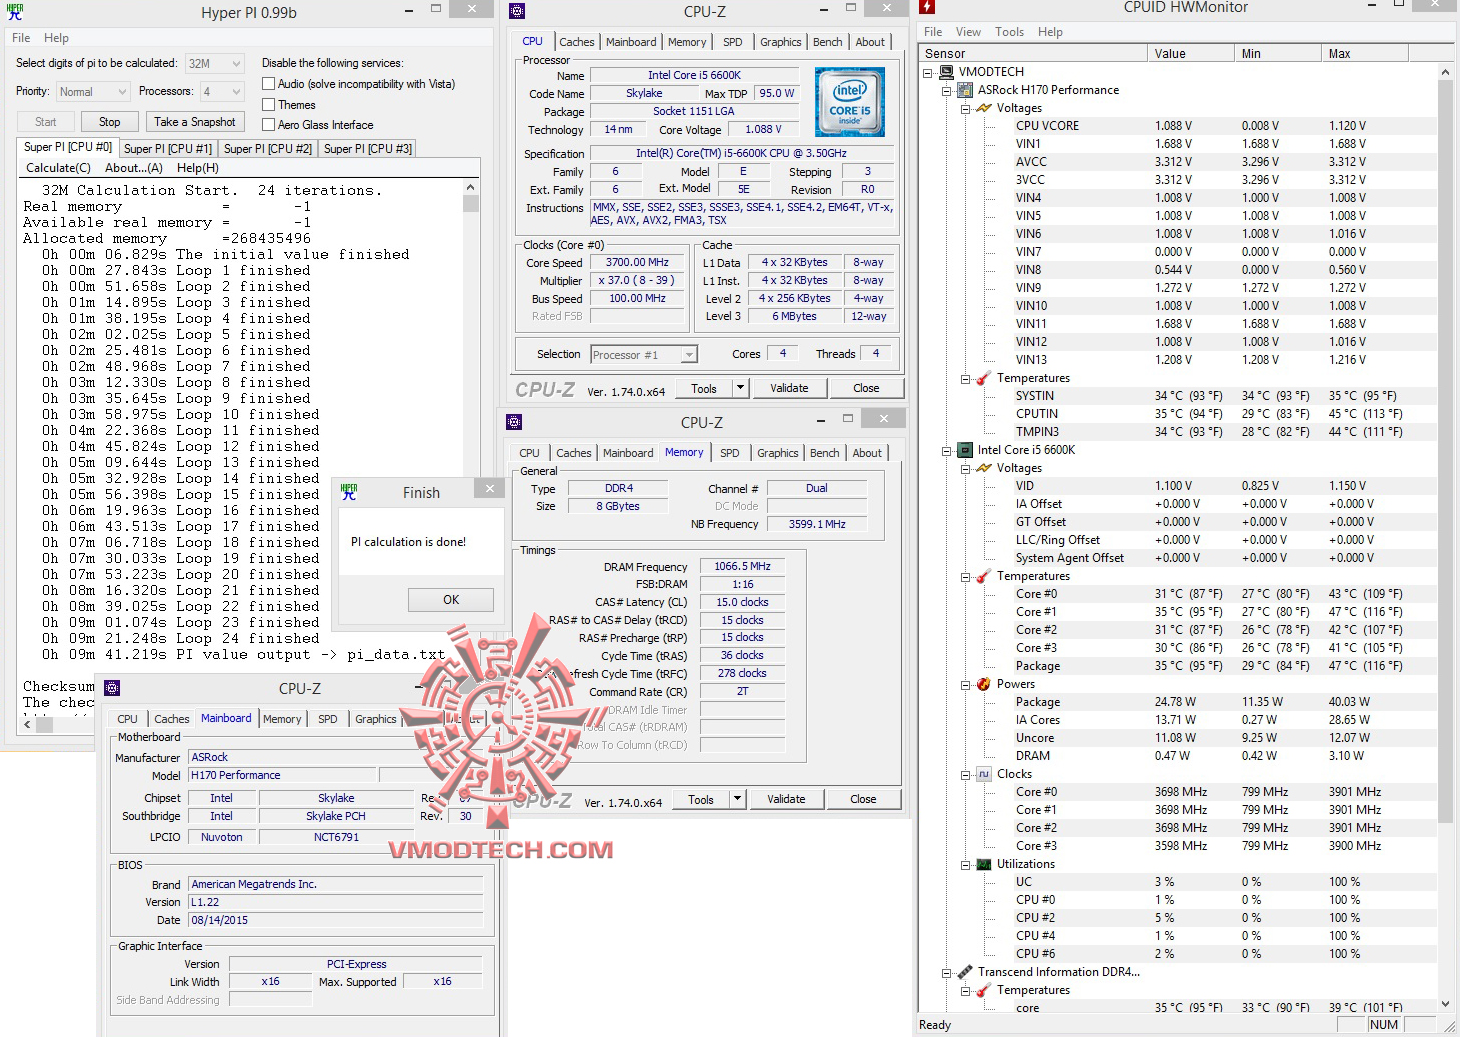The image size is (1460, 1037).
Task: Open Tools dropdown arrow in CPU-Z Memory window
Action: click(x=737, y=799)
